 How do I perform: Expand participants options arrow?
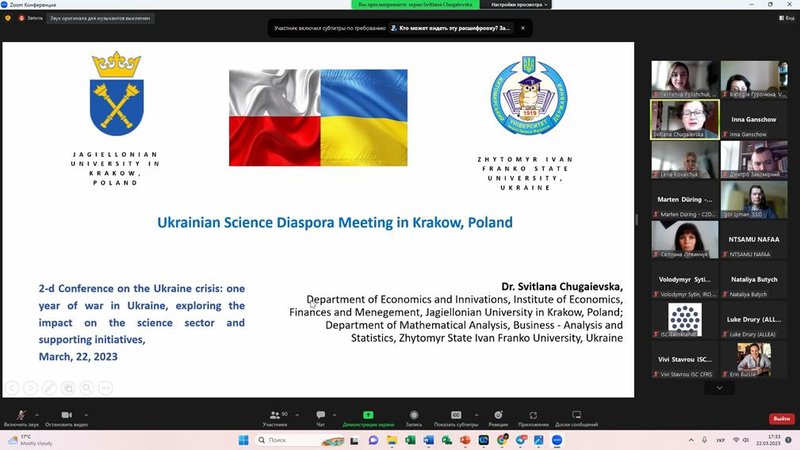pos(297,415)
